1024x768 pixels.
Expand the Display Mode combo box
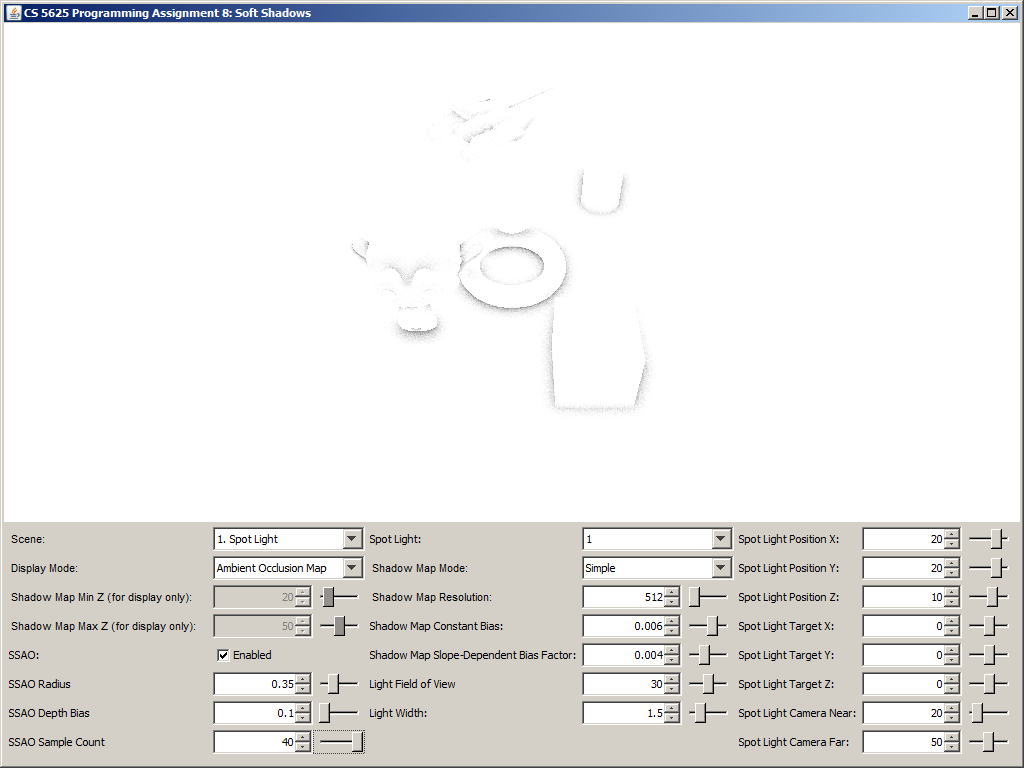[351, 568]
